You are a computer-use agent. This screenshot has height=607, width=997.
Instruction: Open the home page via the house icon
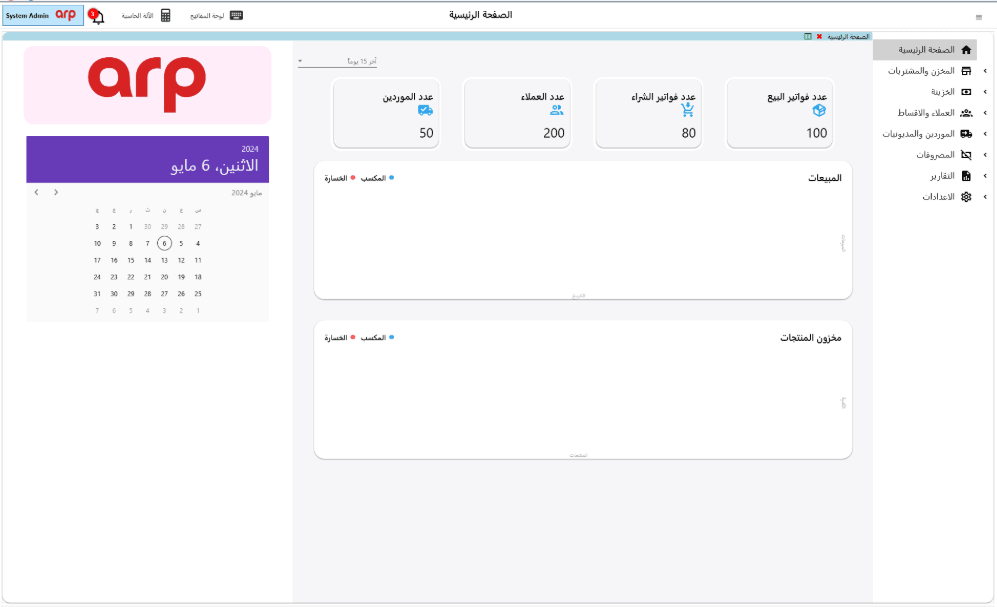[966, 50]
